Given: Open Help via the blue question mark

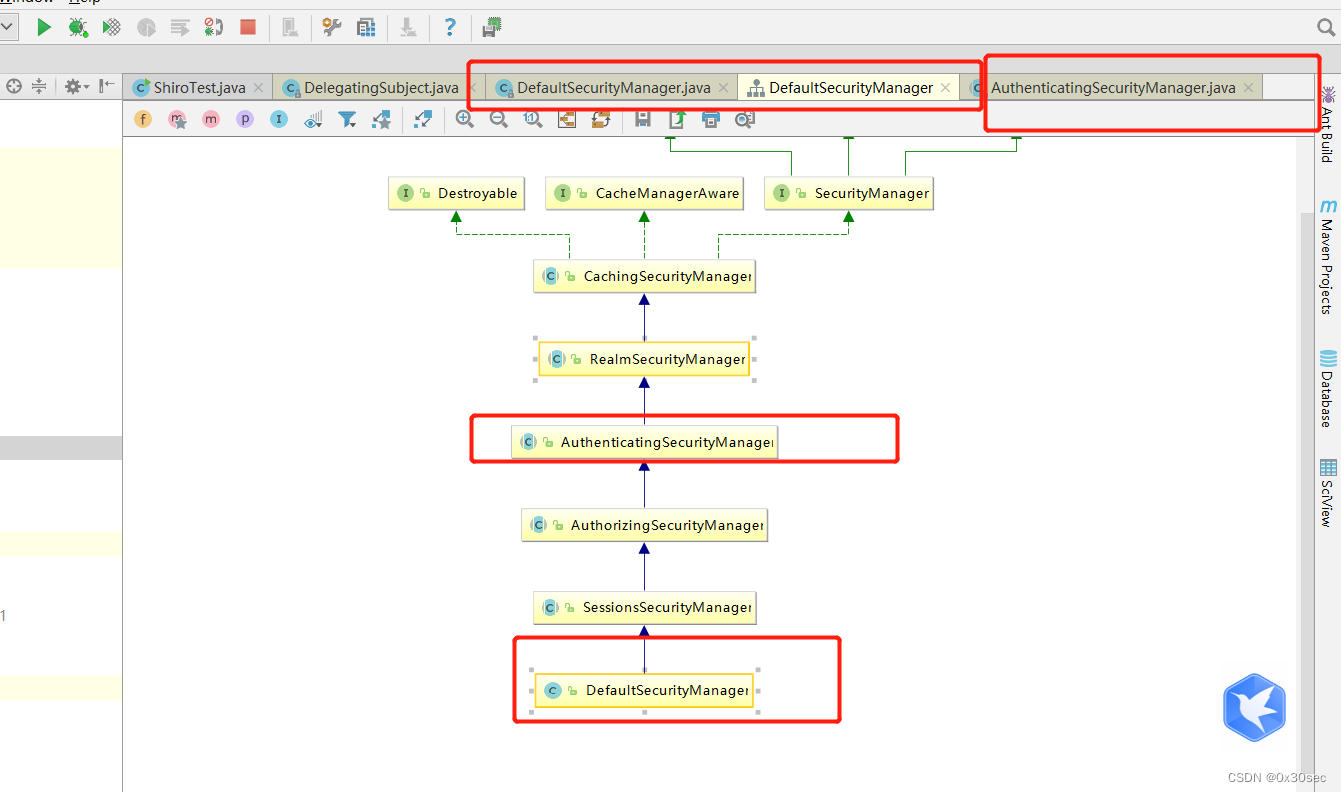Looking at the screenshot, I should point(450,27).
